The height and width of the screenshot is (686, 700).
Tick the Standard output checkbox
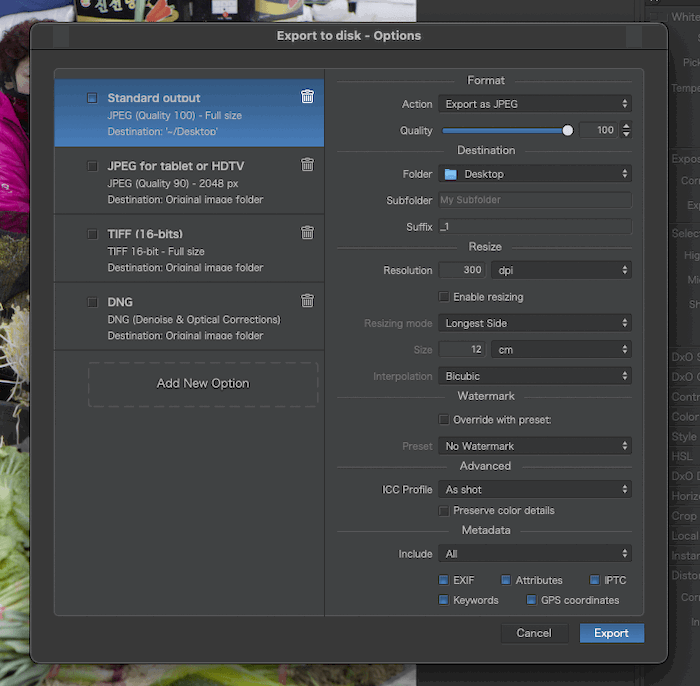pyautogui.click(x=92, y=98)
